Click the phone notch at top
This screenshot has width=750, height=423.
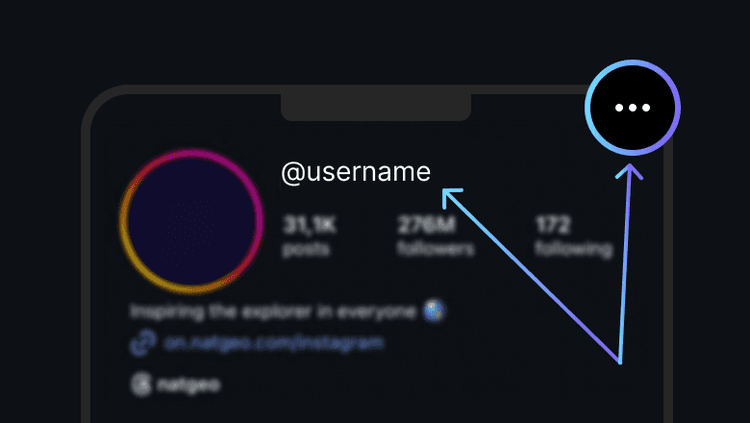click(x=376, y=106)
